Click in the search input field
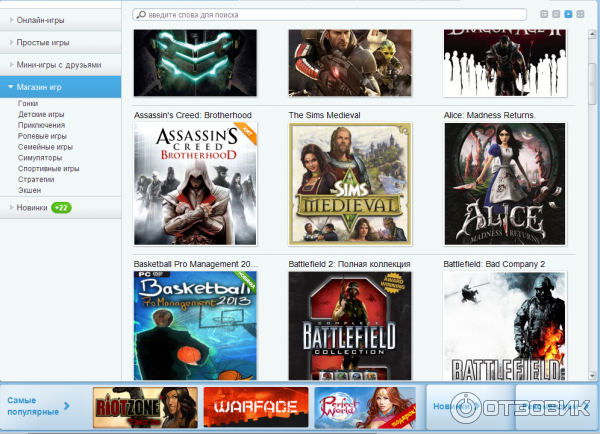 click(330, 15)
